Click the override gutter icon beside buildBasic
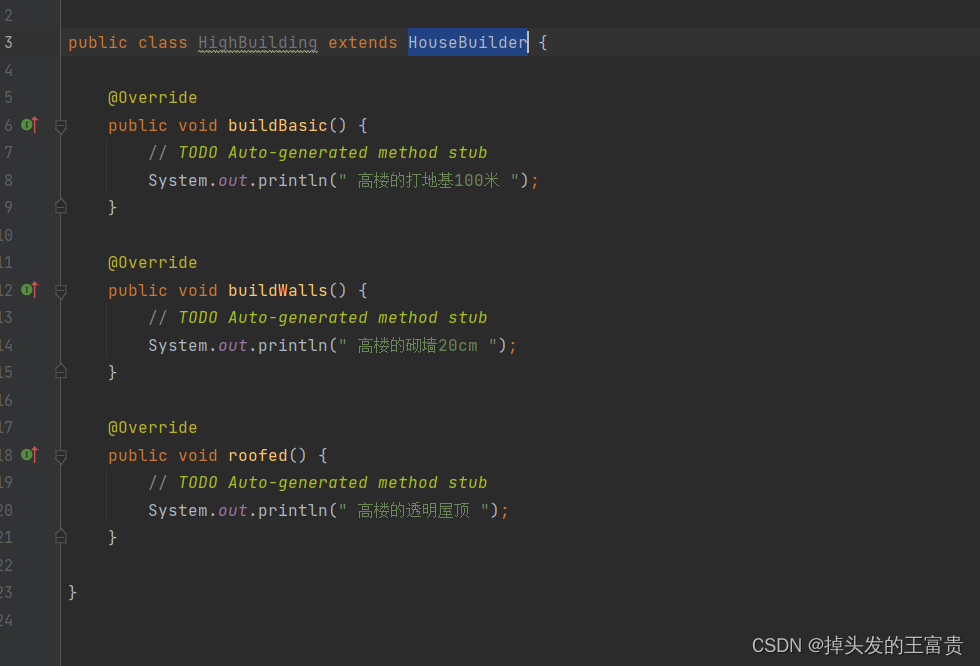Screen dimensions: 980x666 click(x=29, y=125)
